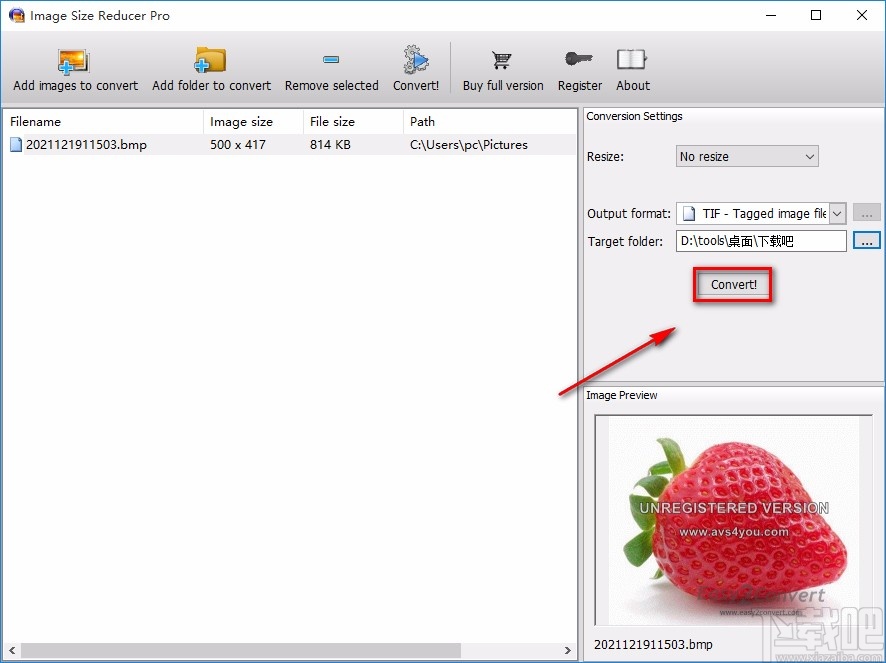Click Add images to convert icon
Viewport: 886px width, 663px height.
pos(75,61)
